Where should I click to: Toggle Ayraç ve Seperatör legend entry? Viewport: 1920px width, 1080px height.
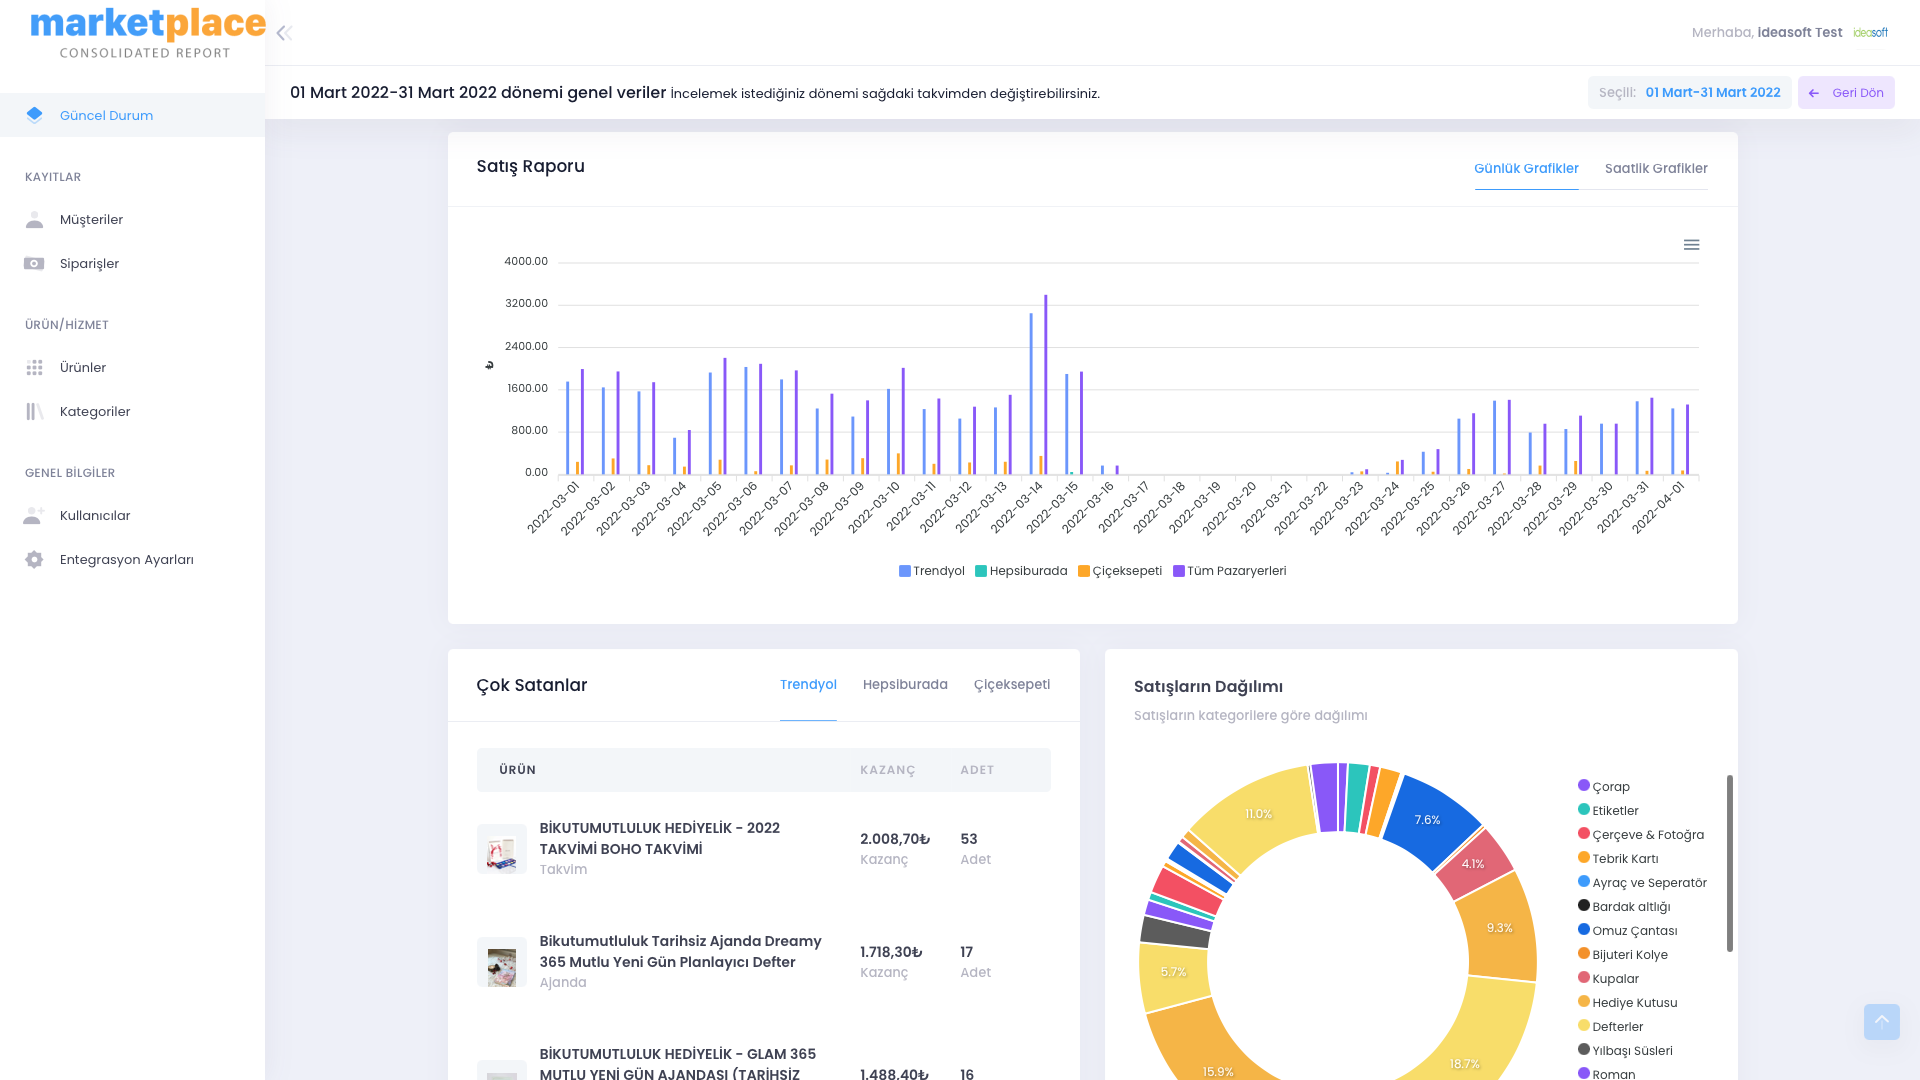(x=1642, y=882)
